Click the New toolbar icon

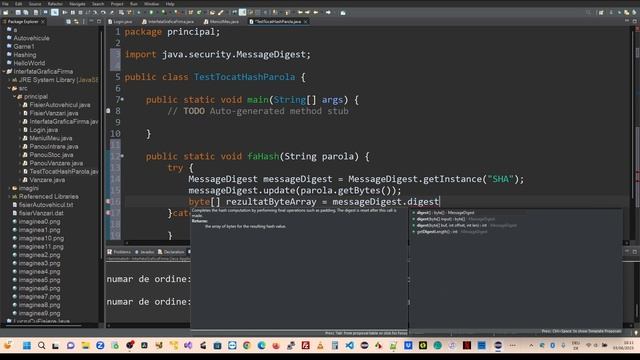(x=6, y=13)
